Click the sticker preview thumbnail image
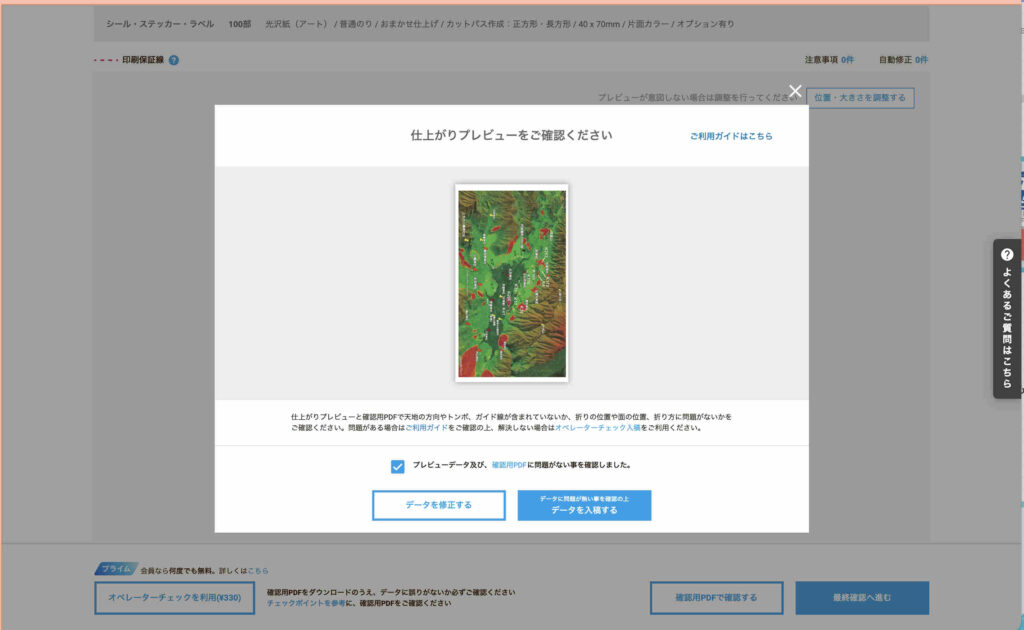The image size is (1024, 630). [x=511, y=283]
